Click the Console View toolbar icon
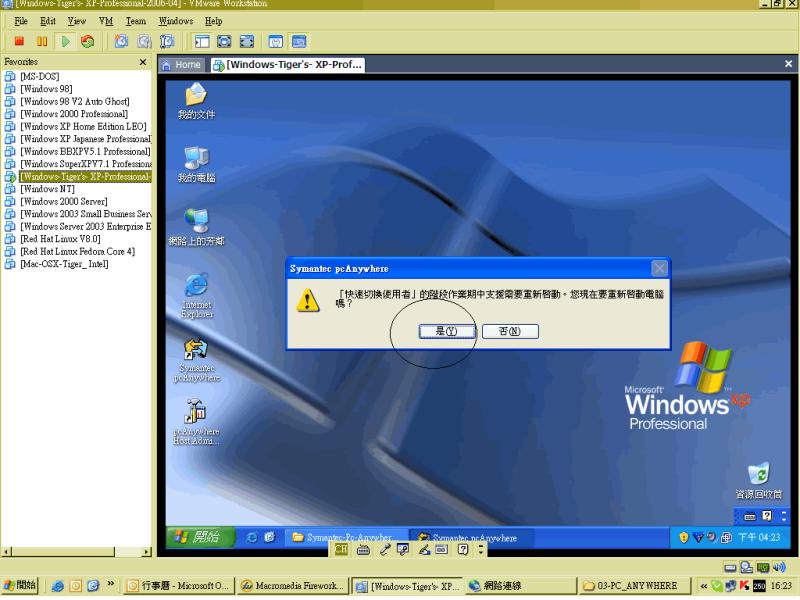The width and height of the screenshot is (800, 600). click(x=298, y=41)
